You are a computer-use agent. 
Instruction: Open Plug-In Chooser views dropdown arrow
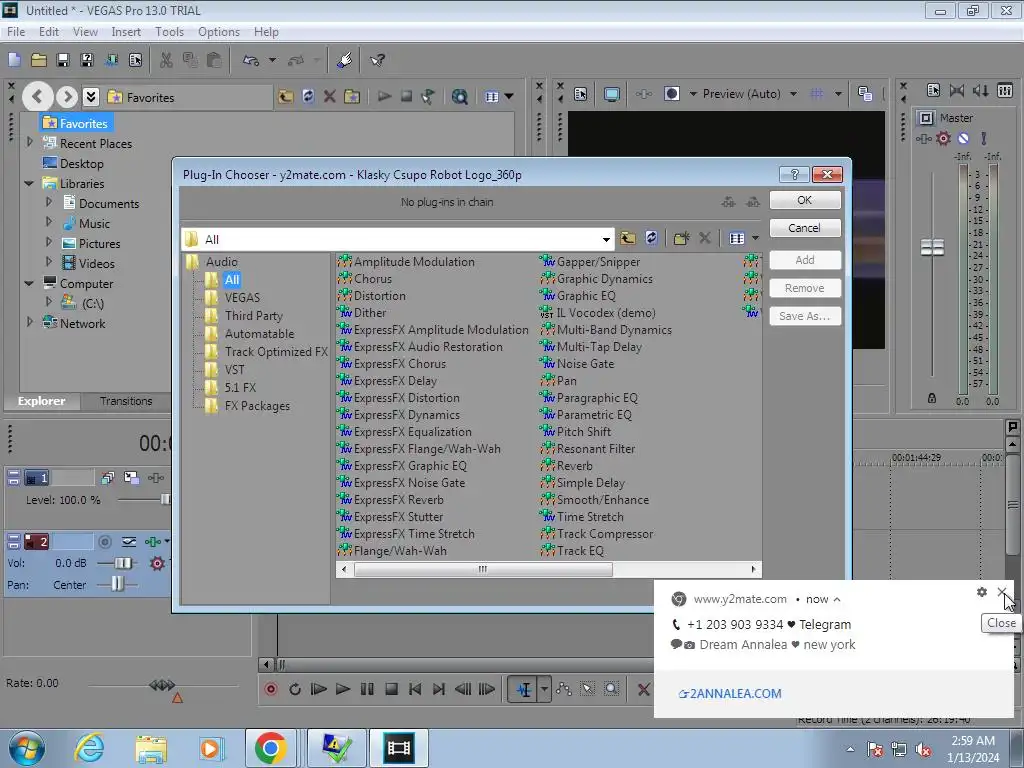(x=756, y=238)
